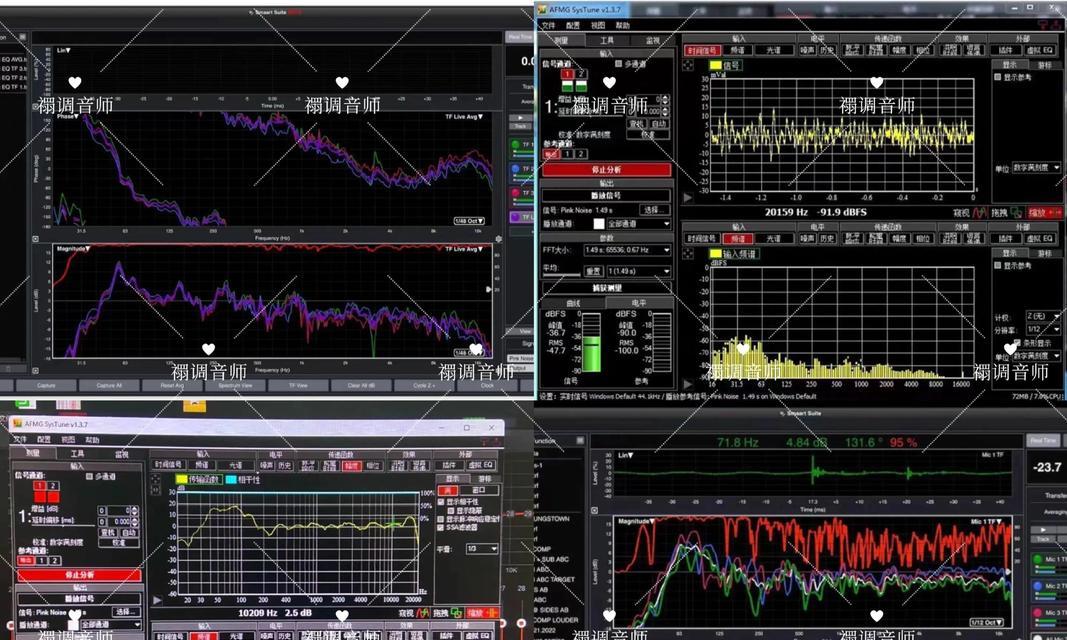Click the blue TF trace icon in the Smaart Phase window
1067x640 pixels.
point(516,169)
